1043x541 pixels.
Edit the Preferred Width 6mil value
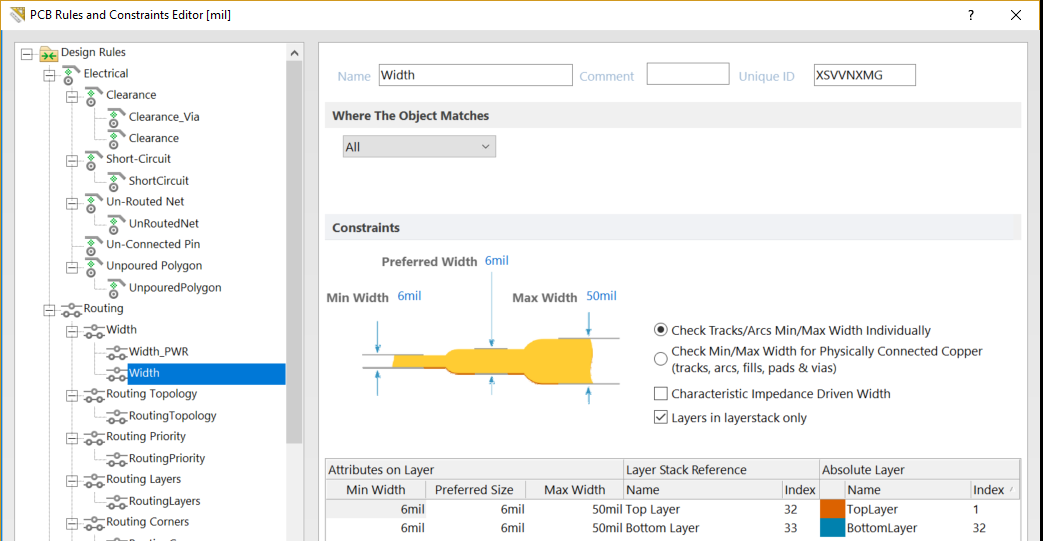(x=497, y=261)
